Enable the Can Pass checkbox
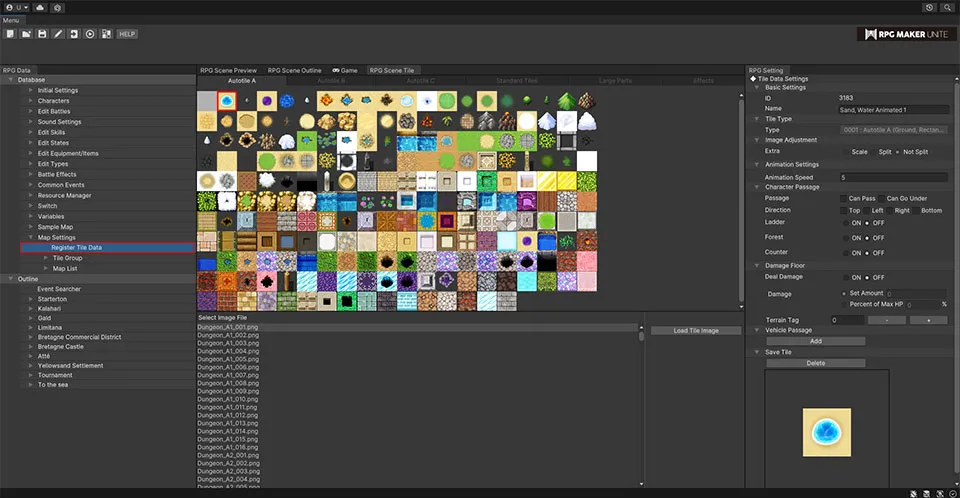This screenshot has width=960, height=498. click(x=844, y=198)
